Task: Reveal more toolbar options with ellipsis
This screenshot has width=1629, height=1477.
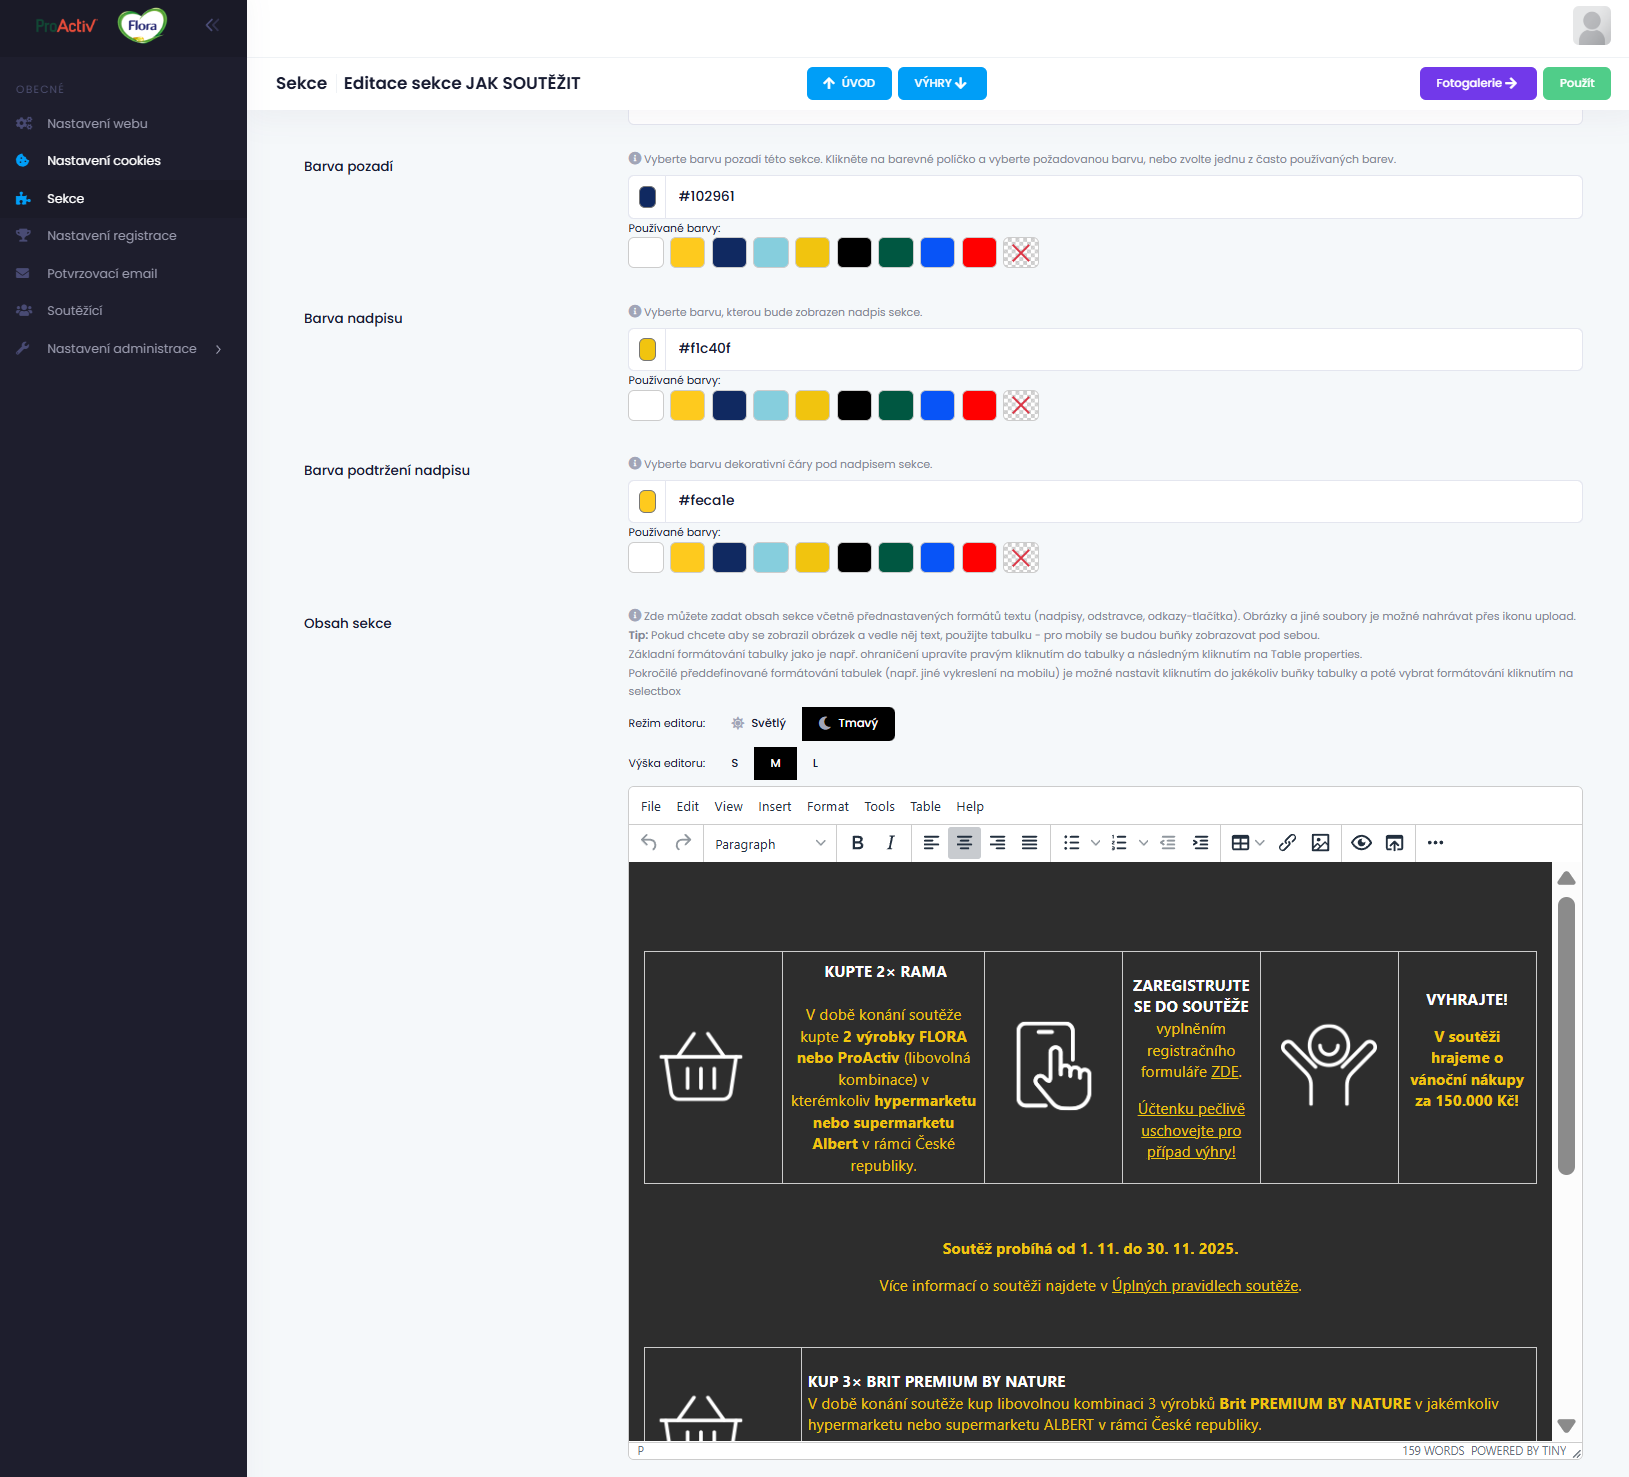Action: [1435, 843]
